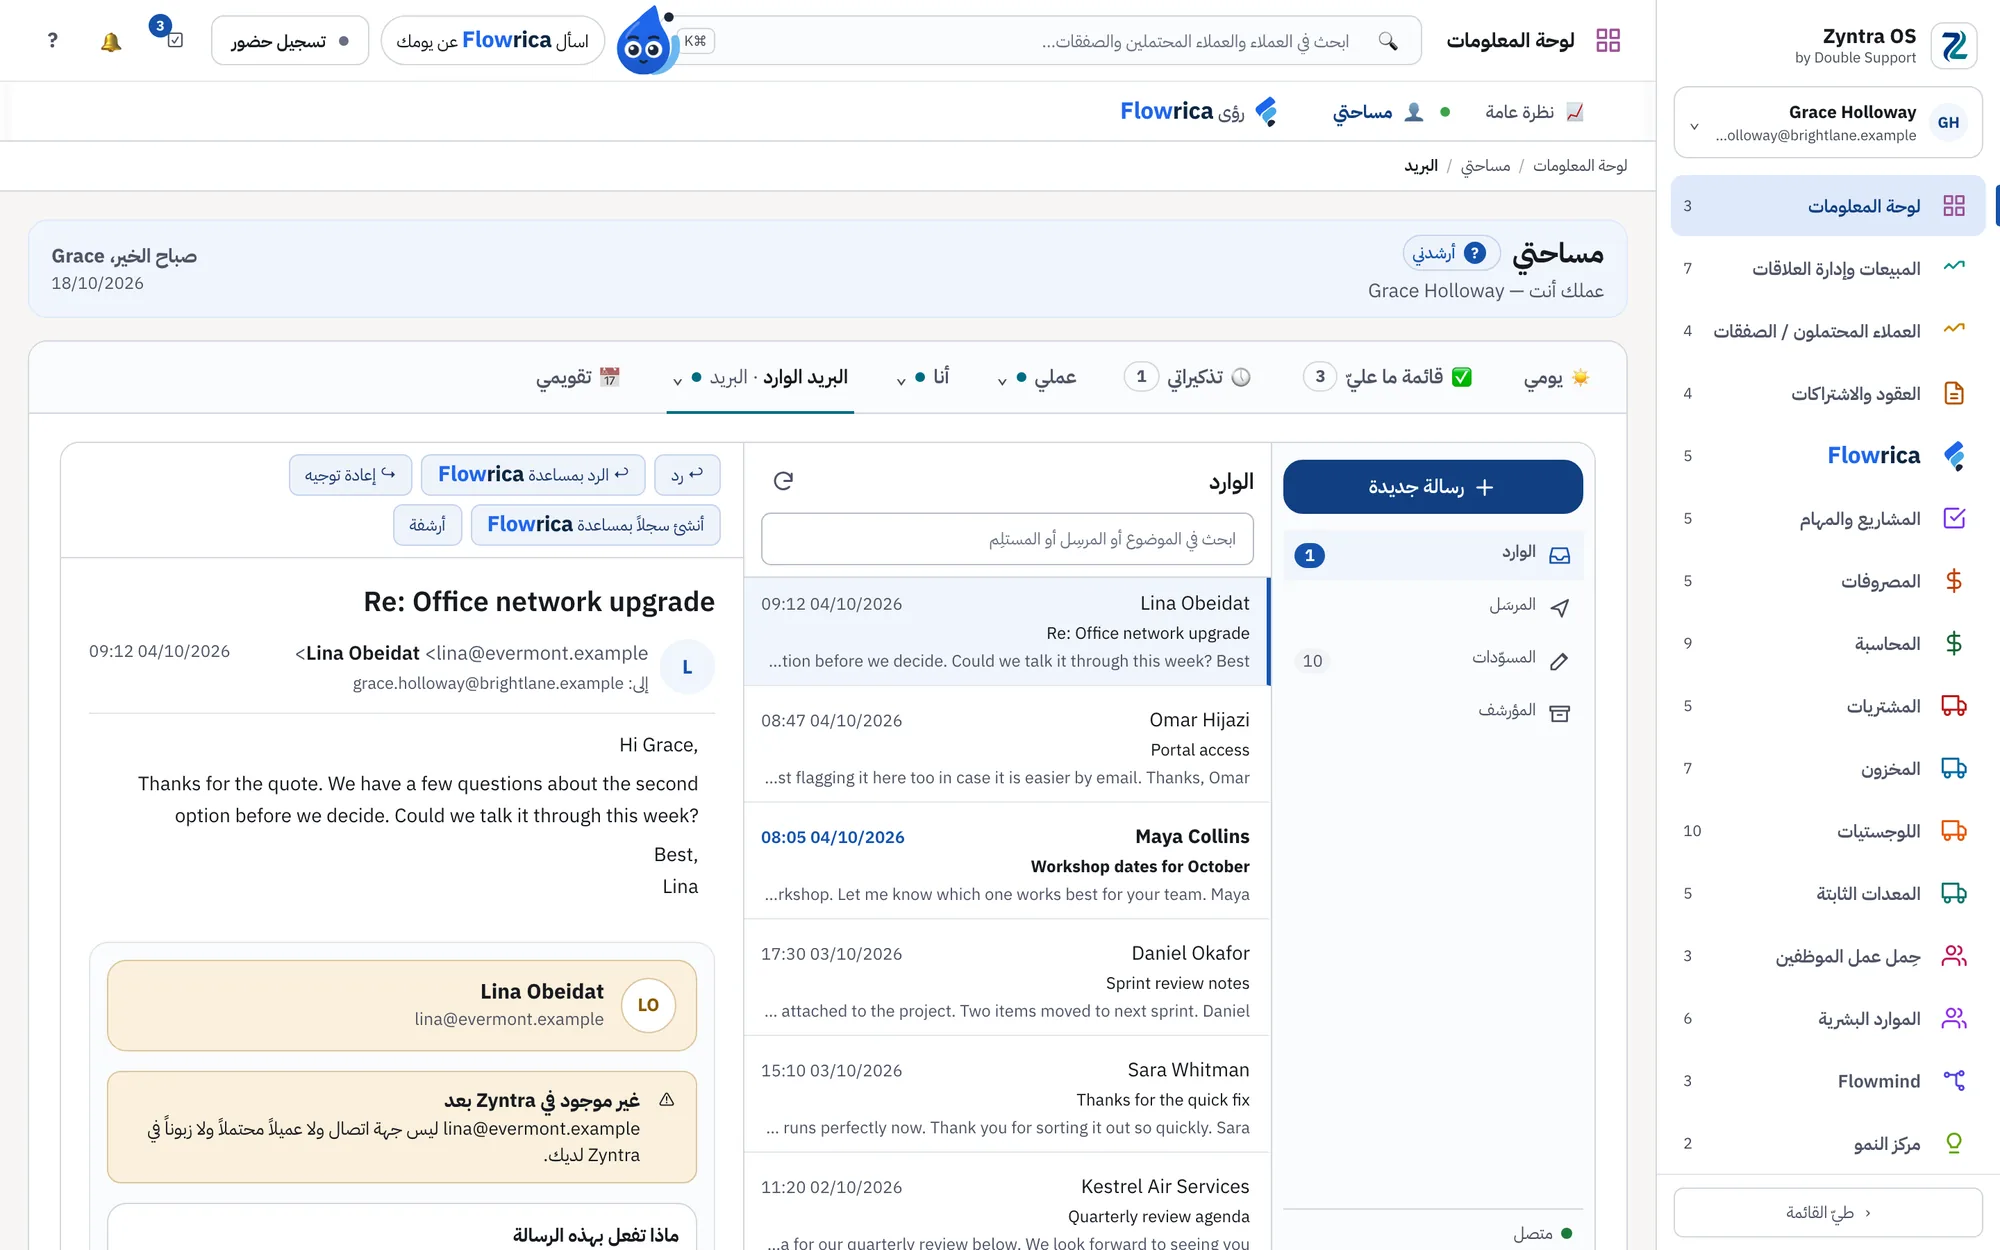Open نظرة عامة top navigation tab
Image resolution: width=2000 pixels, height=1250 pixels.
[x=1534, y=112]
